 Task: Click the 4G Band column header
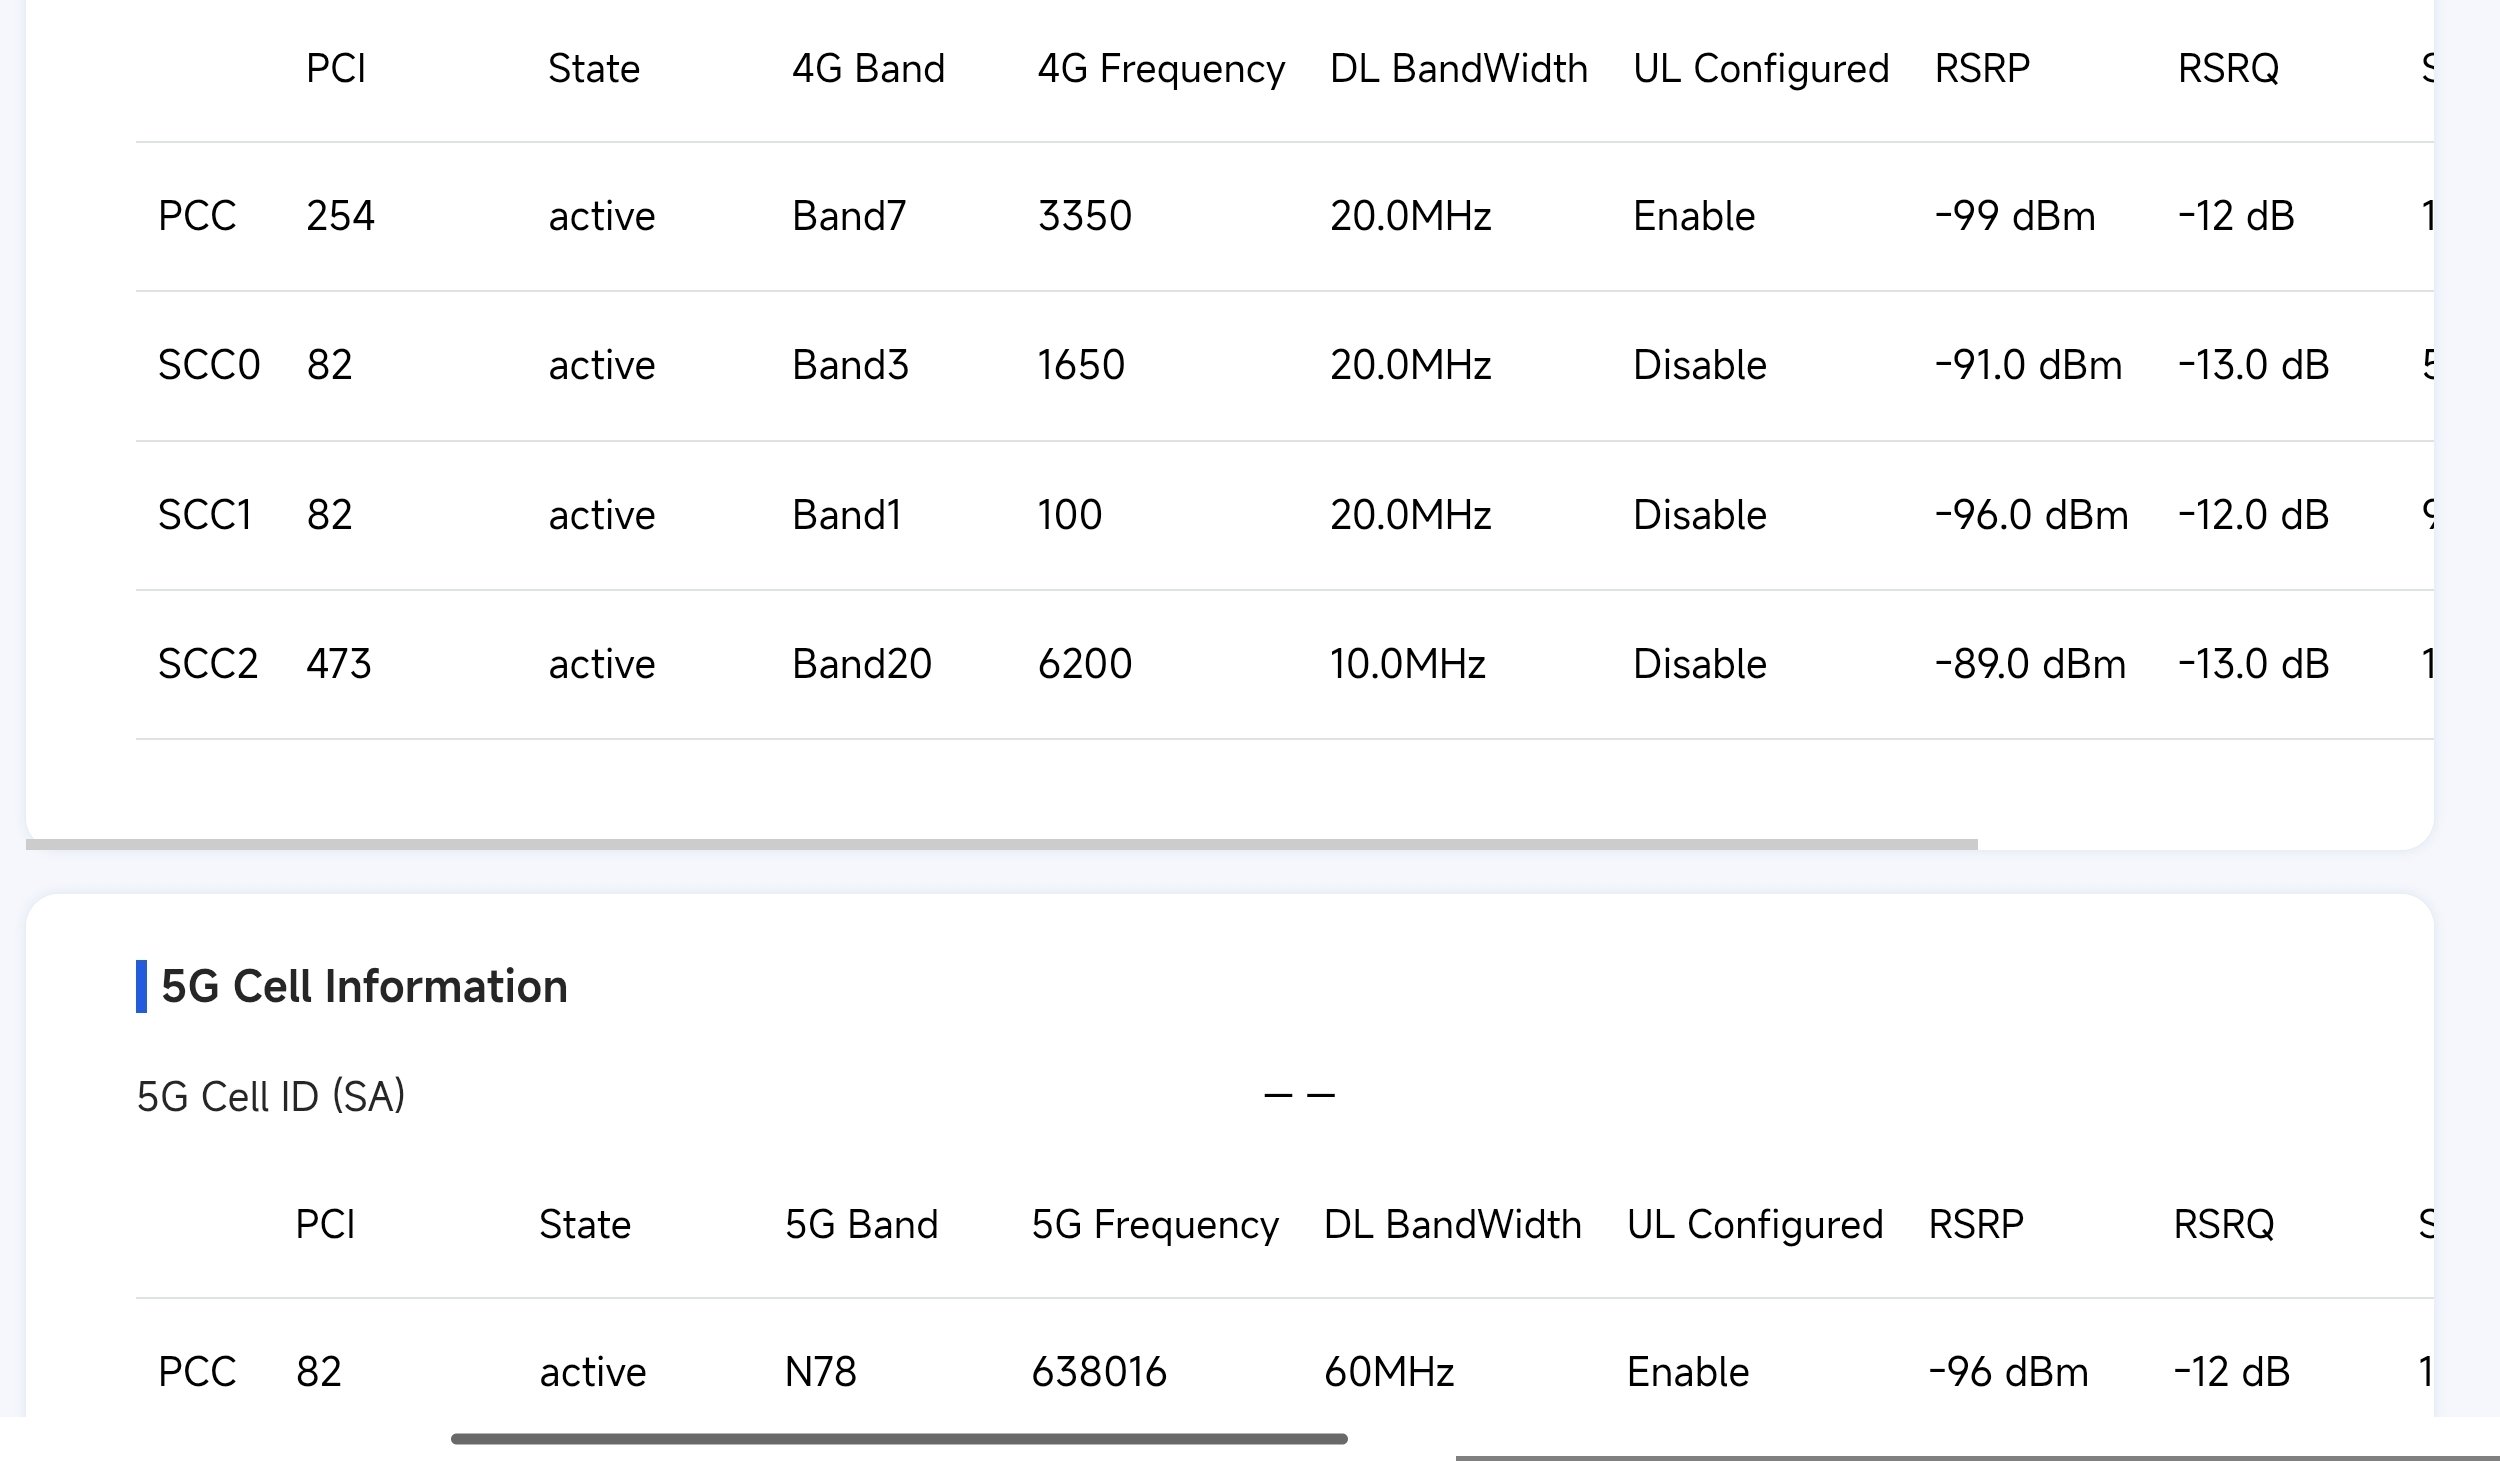pyautogui.click(x=868, y=69)
